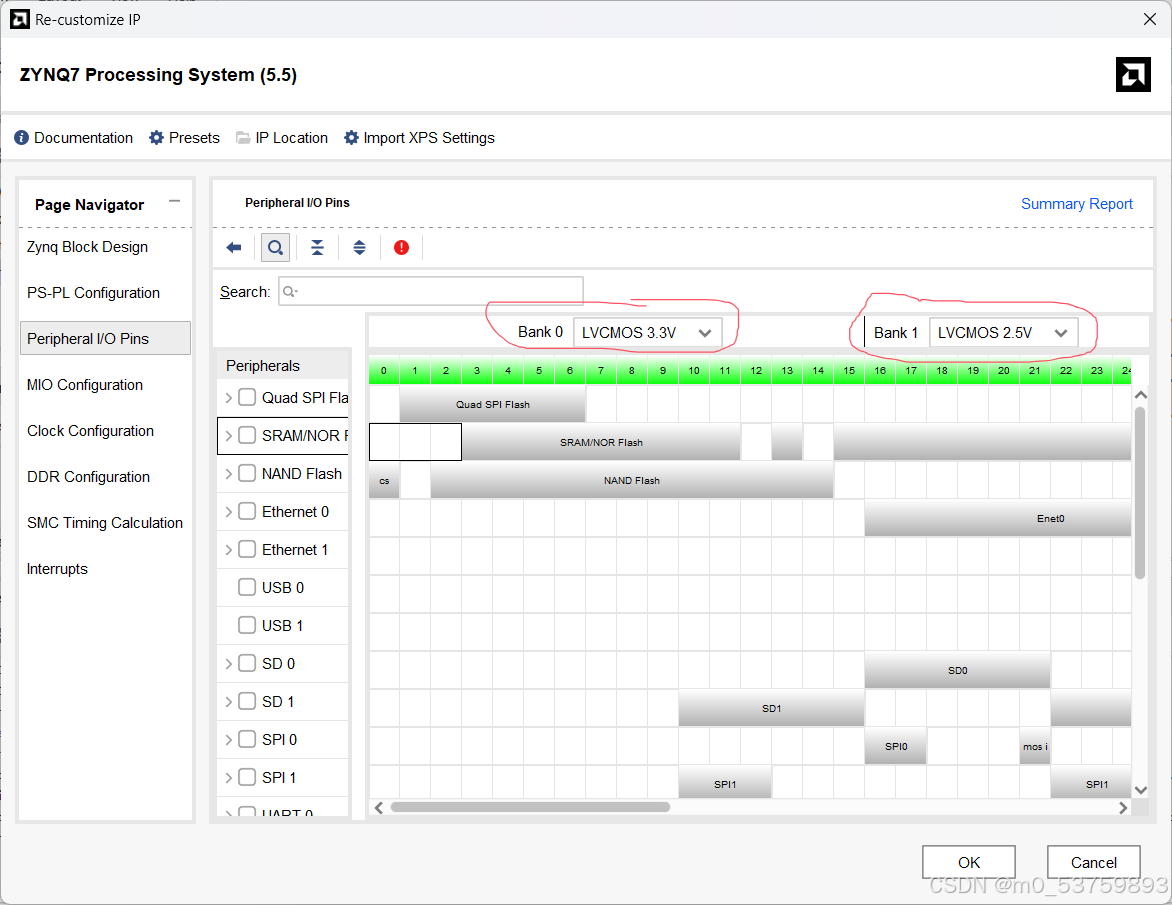Go to PS-PL Configuration page

[x=93, y=293]
